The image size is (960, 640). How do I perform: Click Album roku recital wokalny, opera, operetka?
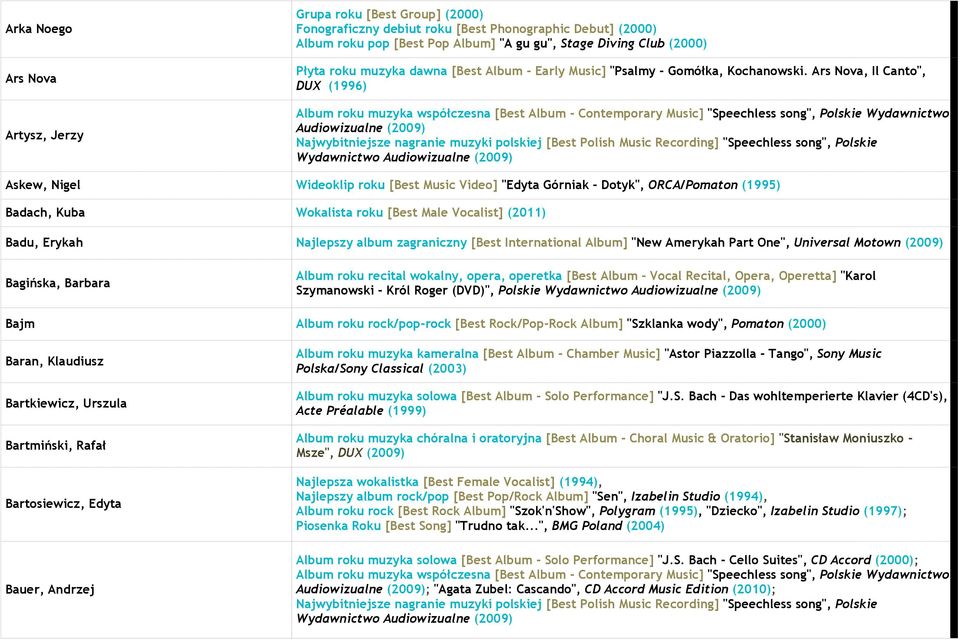(429, 276)
